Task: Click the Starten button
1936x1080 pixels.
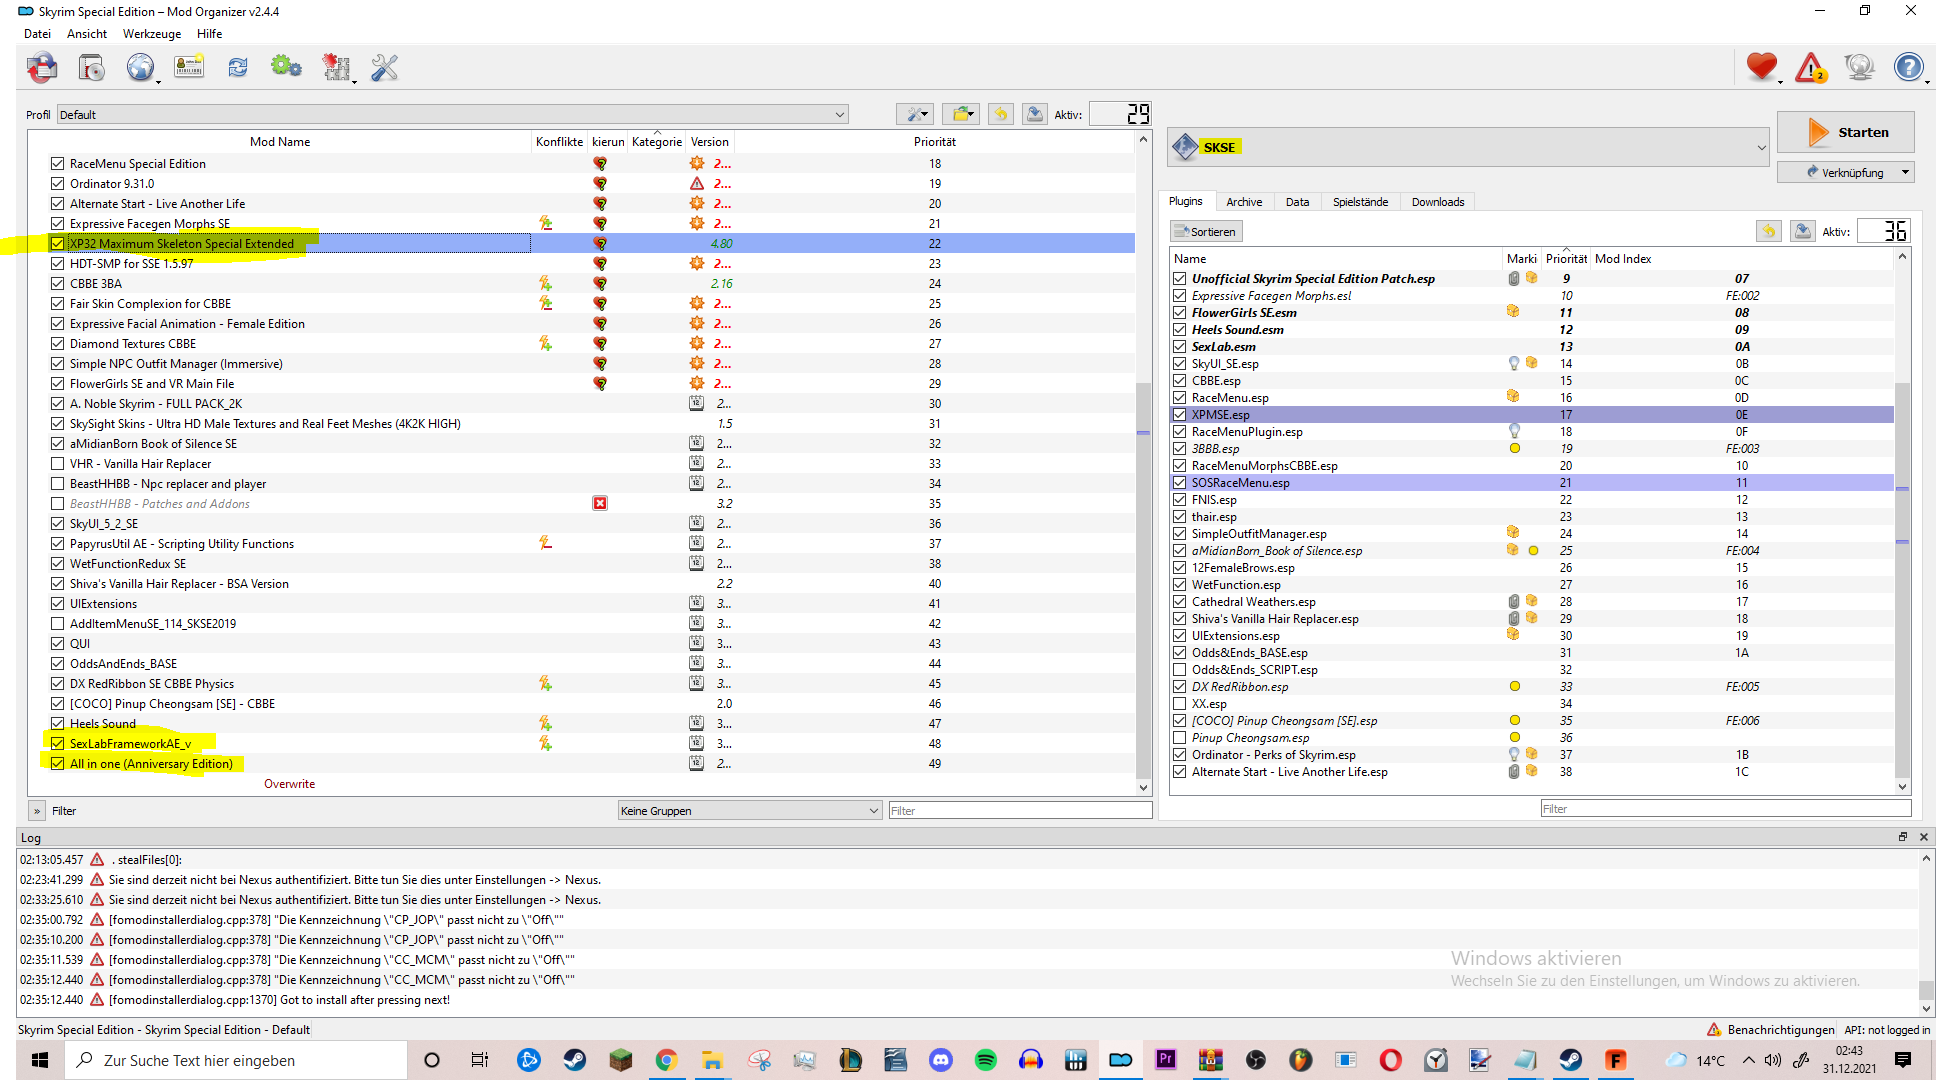Action: click(x=1846, y=132)
